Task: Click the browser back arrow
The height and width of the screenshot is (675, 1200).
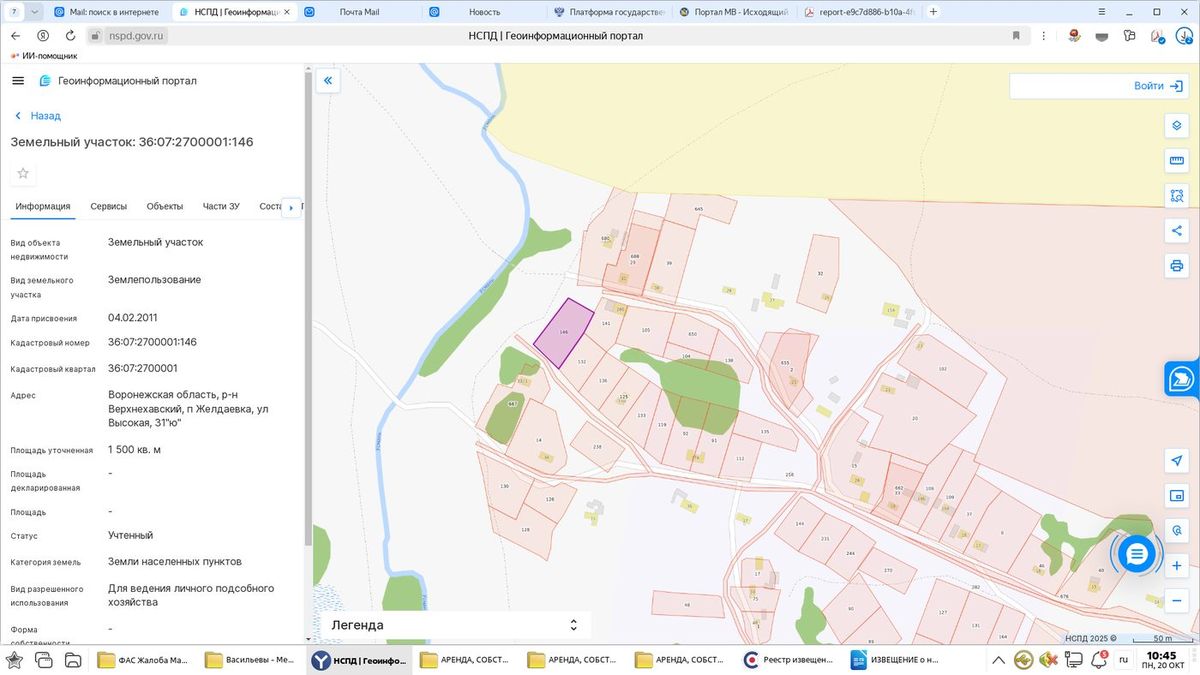Action: tap(15, 35)
